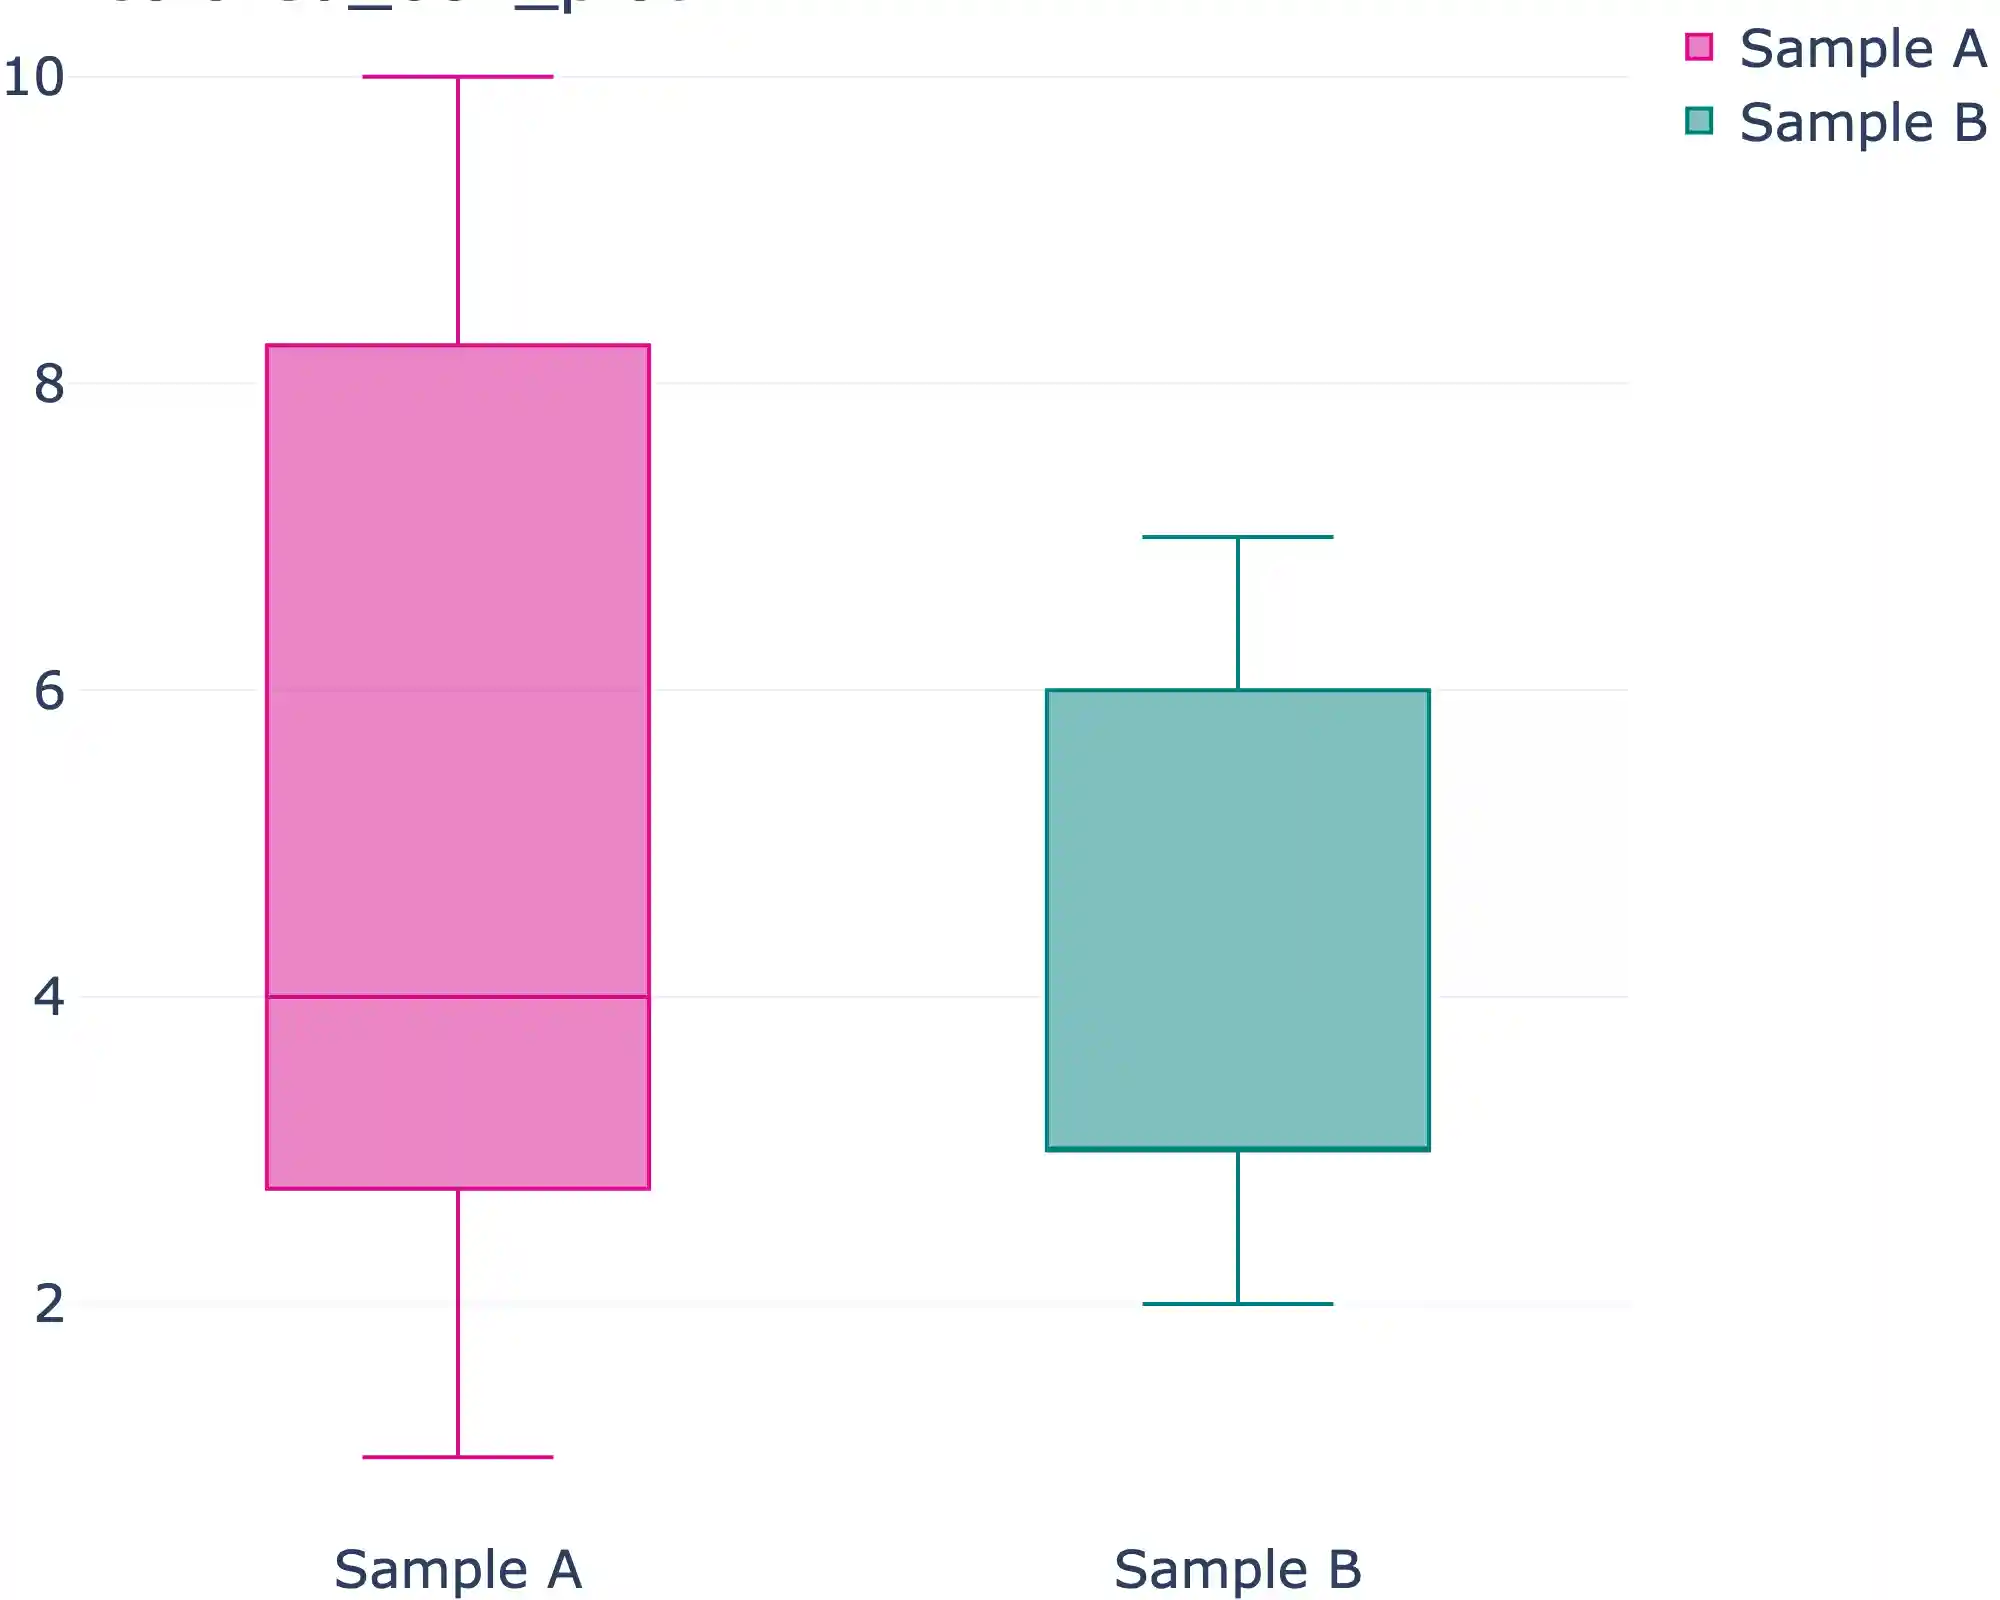Image resolution: width=2000 pixels, height=1600 pixels.
Task: Click the Sample A x-axis label
Action: [x=458, y=1569]
